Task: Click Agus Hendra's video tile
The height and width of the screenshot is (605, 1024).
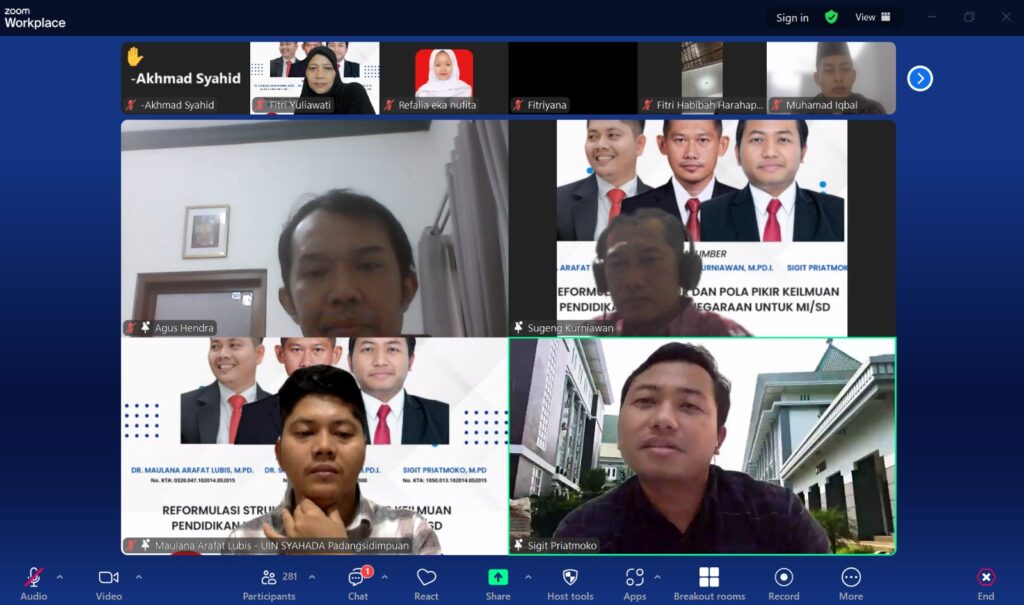Action: point(314,228)
